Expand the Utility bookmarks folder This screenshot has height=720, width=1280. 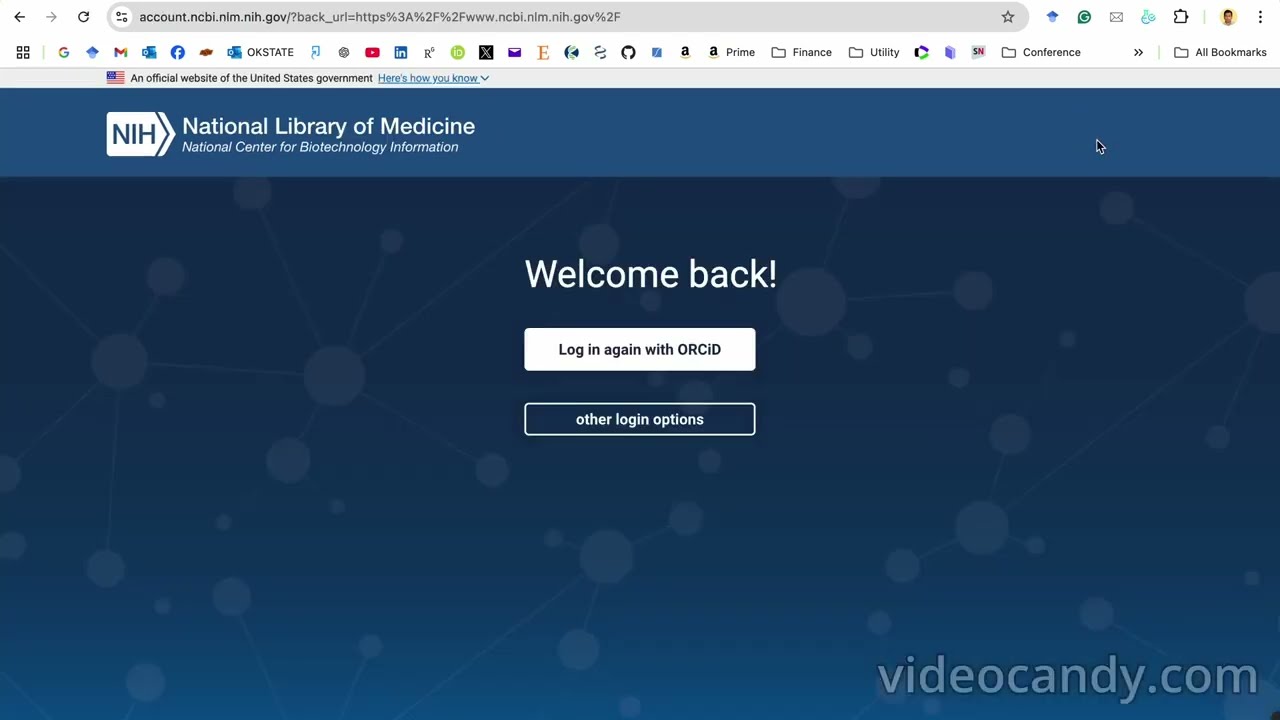tap(874, 52)
